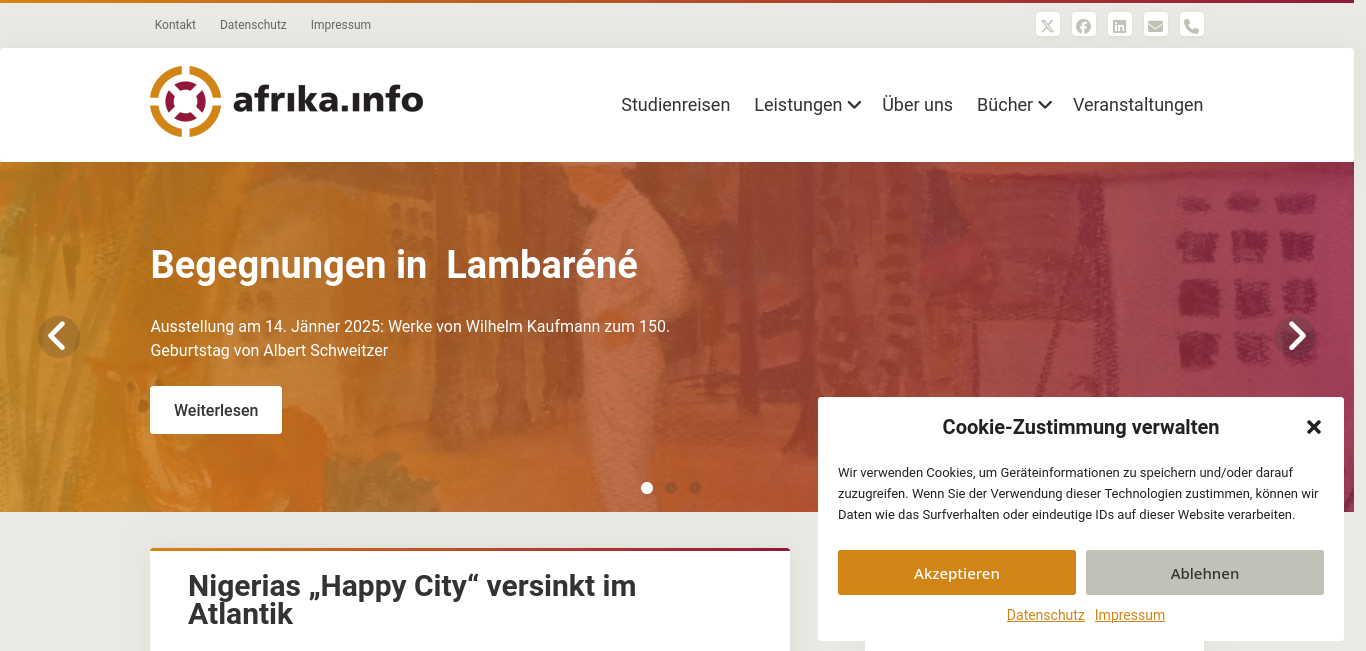Click the afrika.info logo
The height and width of the screenshot is (651, 1366).
pyautogui.click(x=286, y=101)
